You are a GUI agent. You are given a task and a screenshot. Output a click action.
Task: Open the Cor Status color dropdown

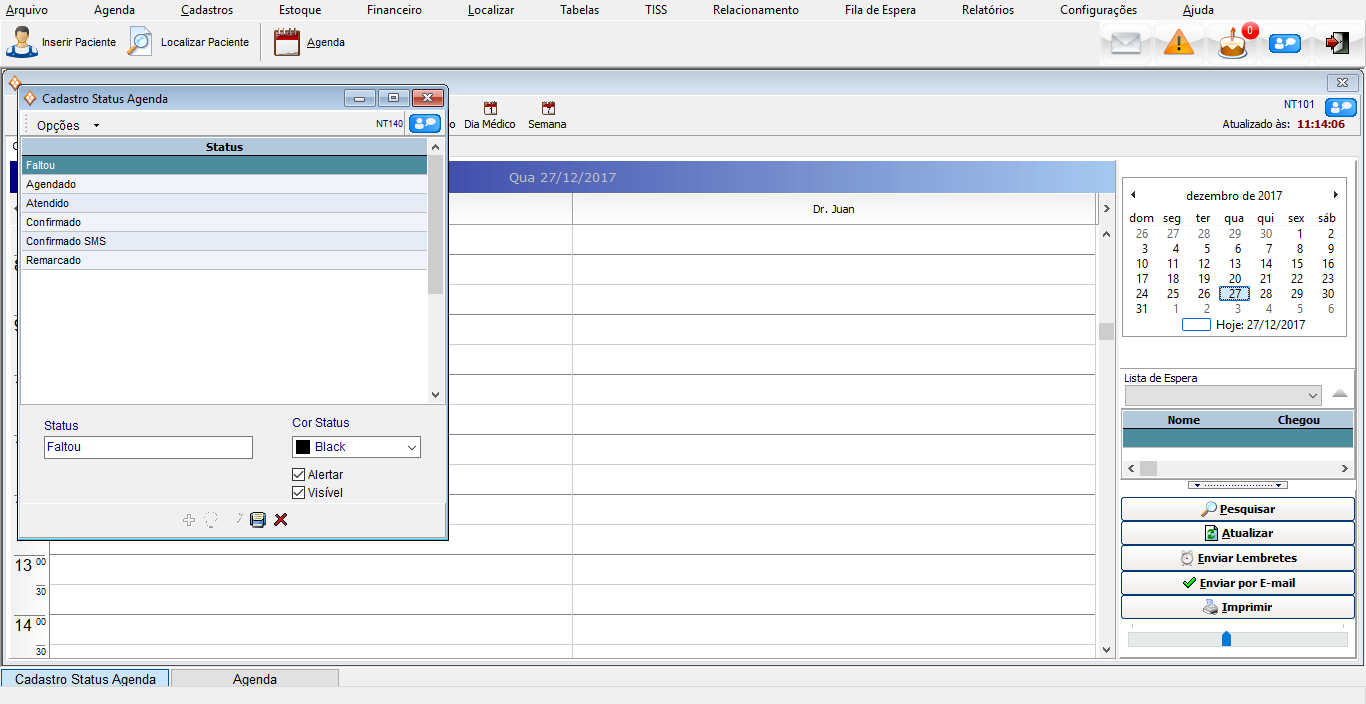(356, 447)
